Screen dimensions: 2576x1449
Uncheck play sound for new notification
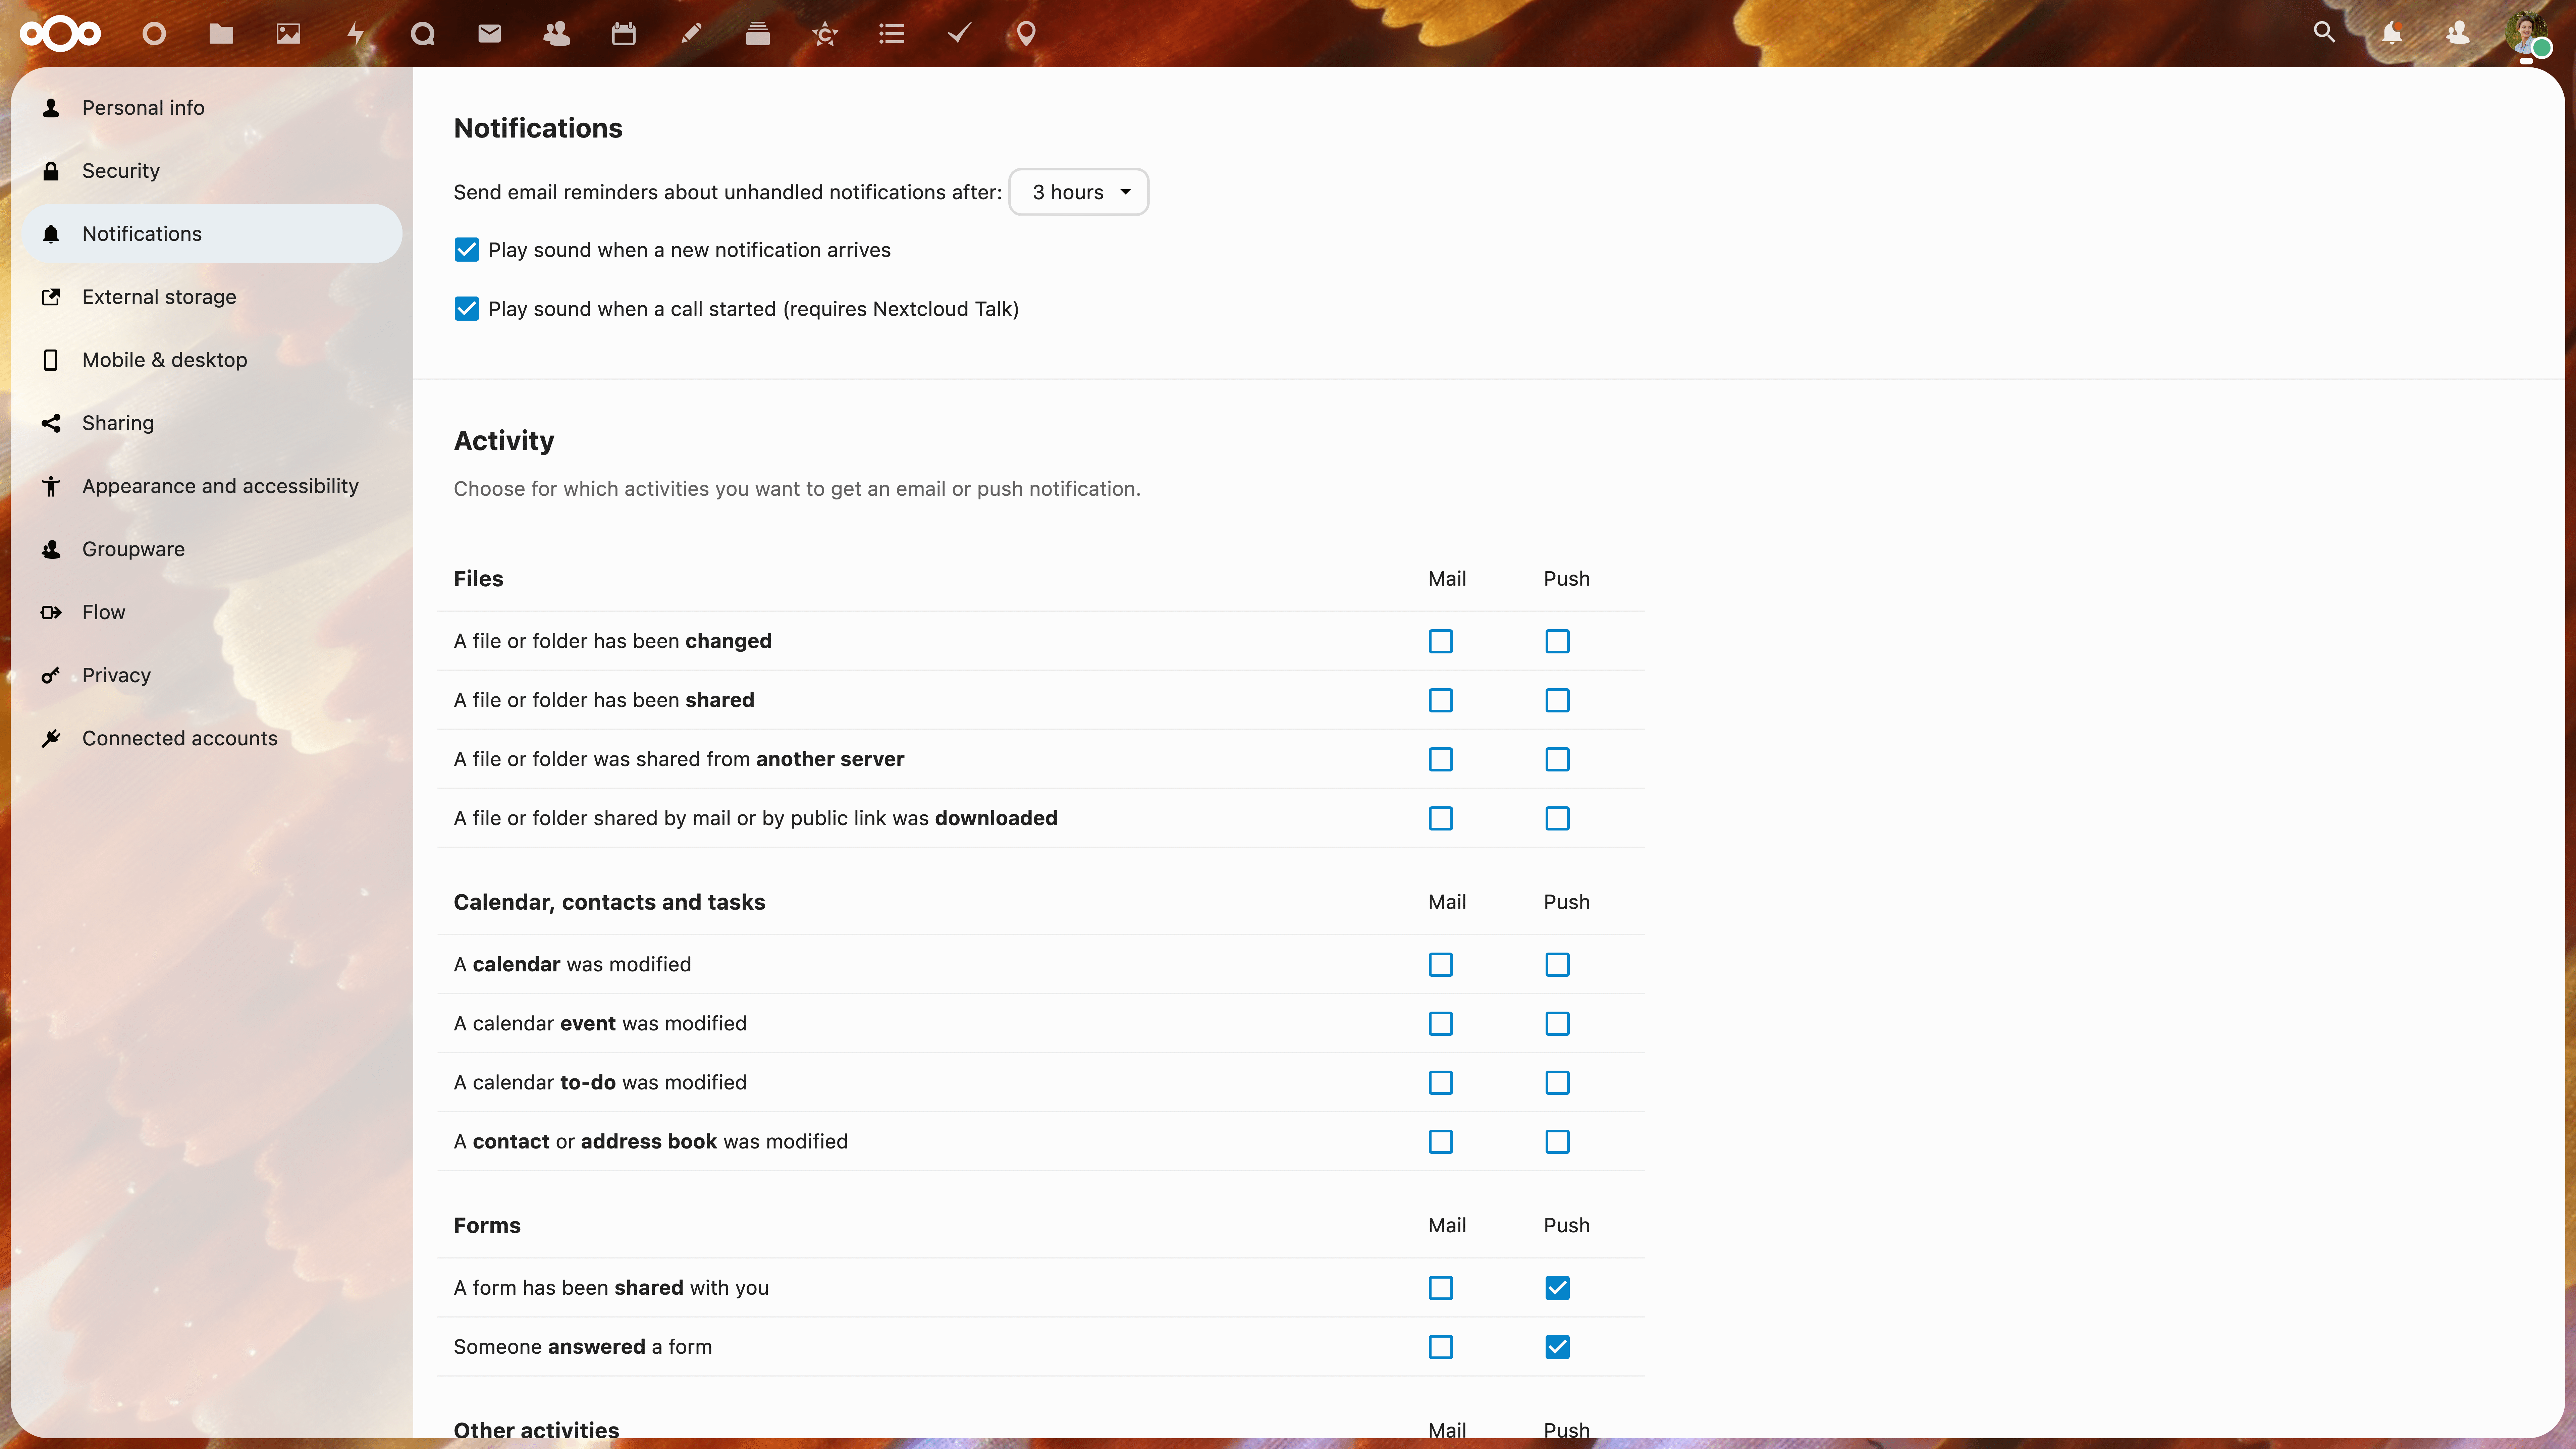click(466, 250)
